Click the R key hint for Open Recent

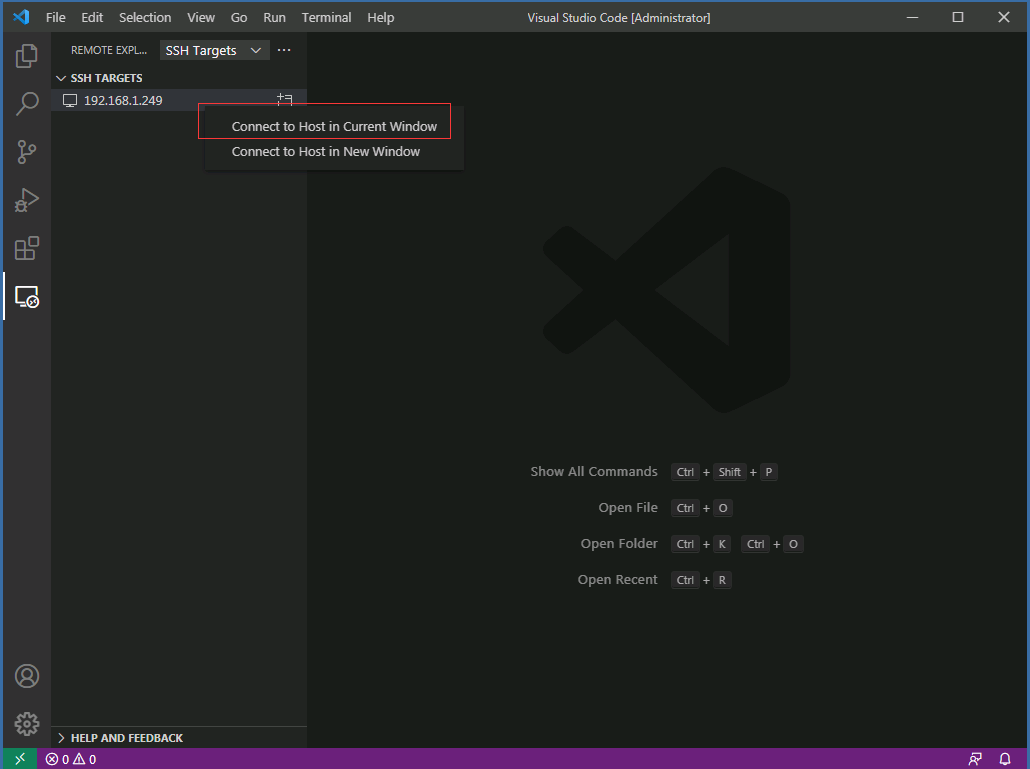(x=722, y=581)
